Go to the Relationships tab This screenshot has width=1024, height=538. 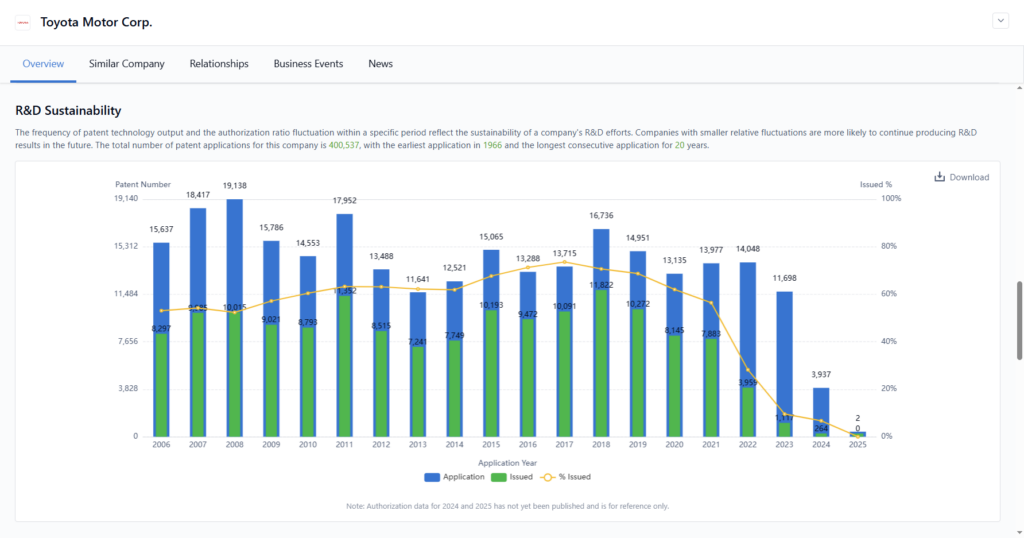[219, 64]
